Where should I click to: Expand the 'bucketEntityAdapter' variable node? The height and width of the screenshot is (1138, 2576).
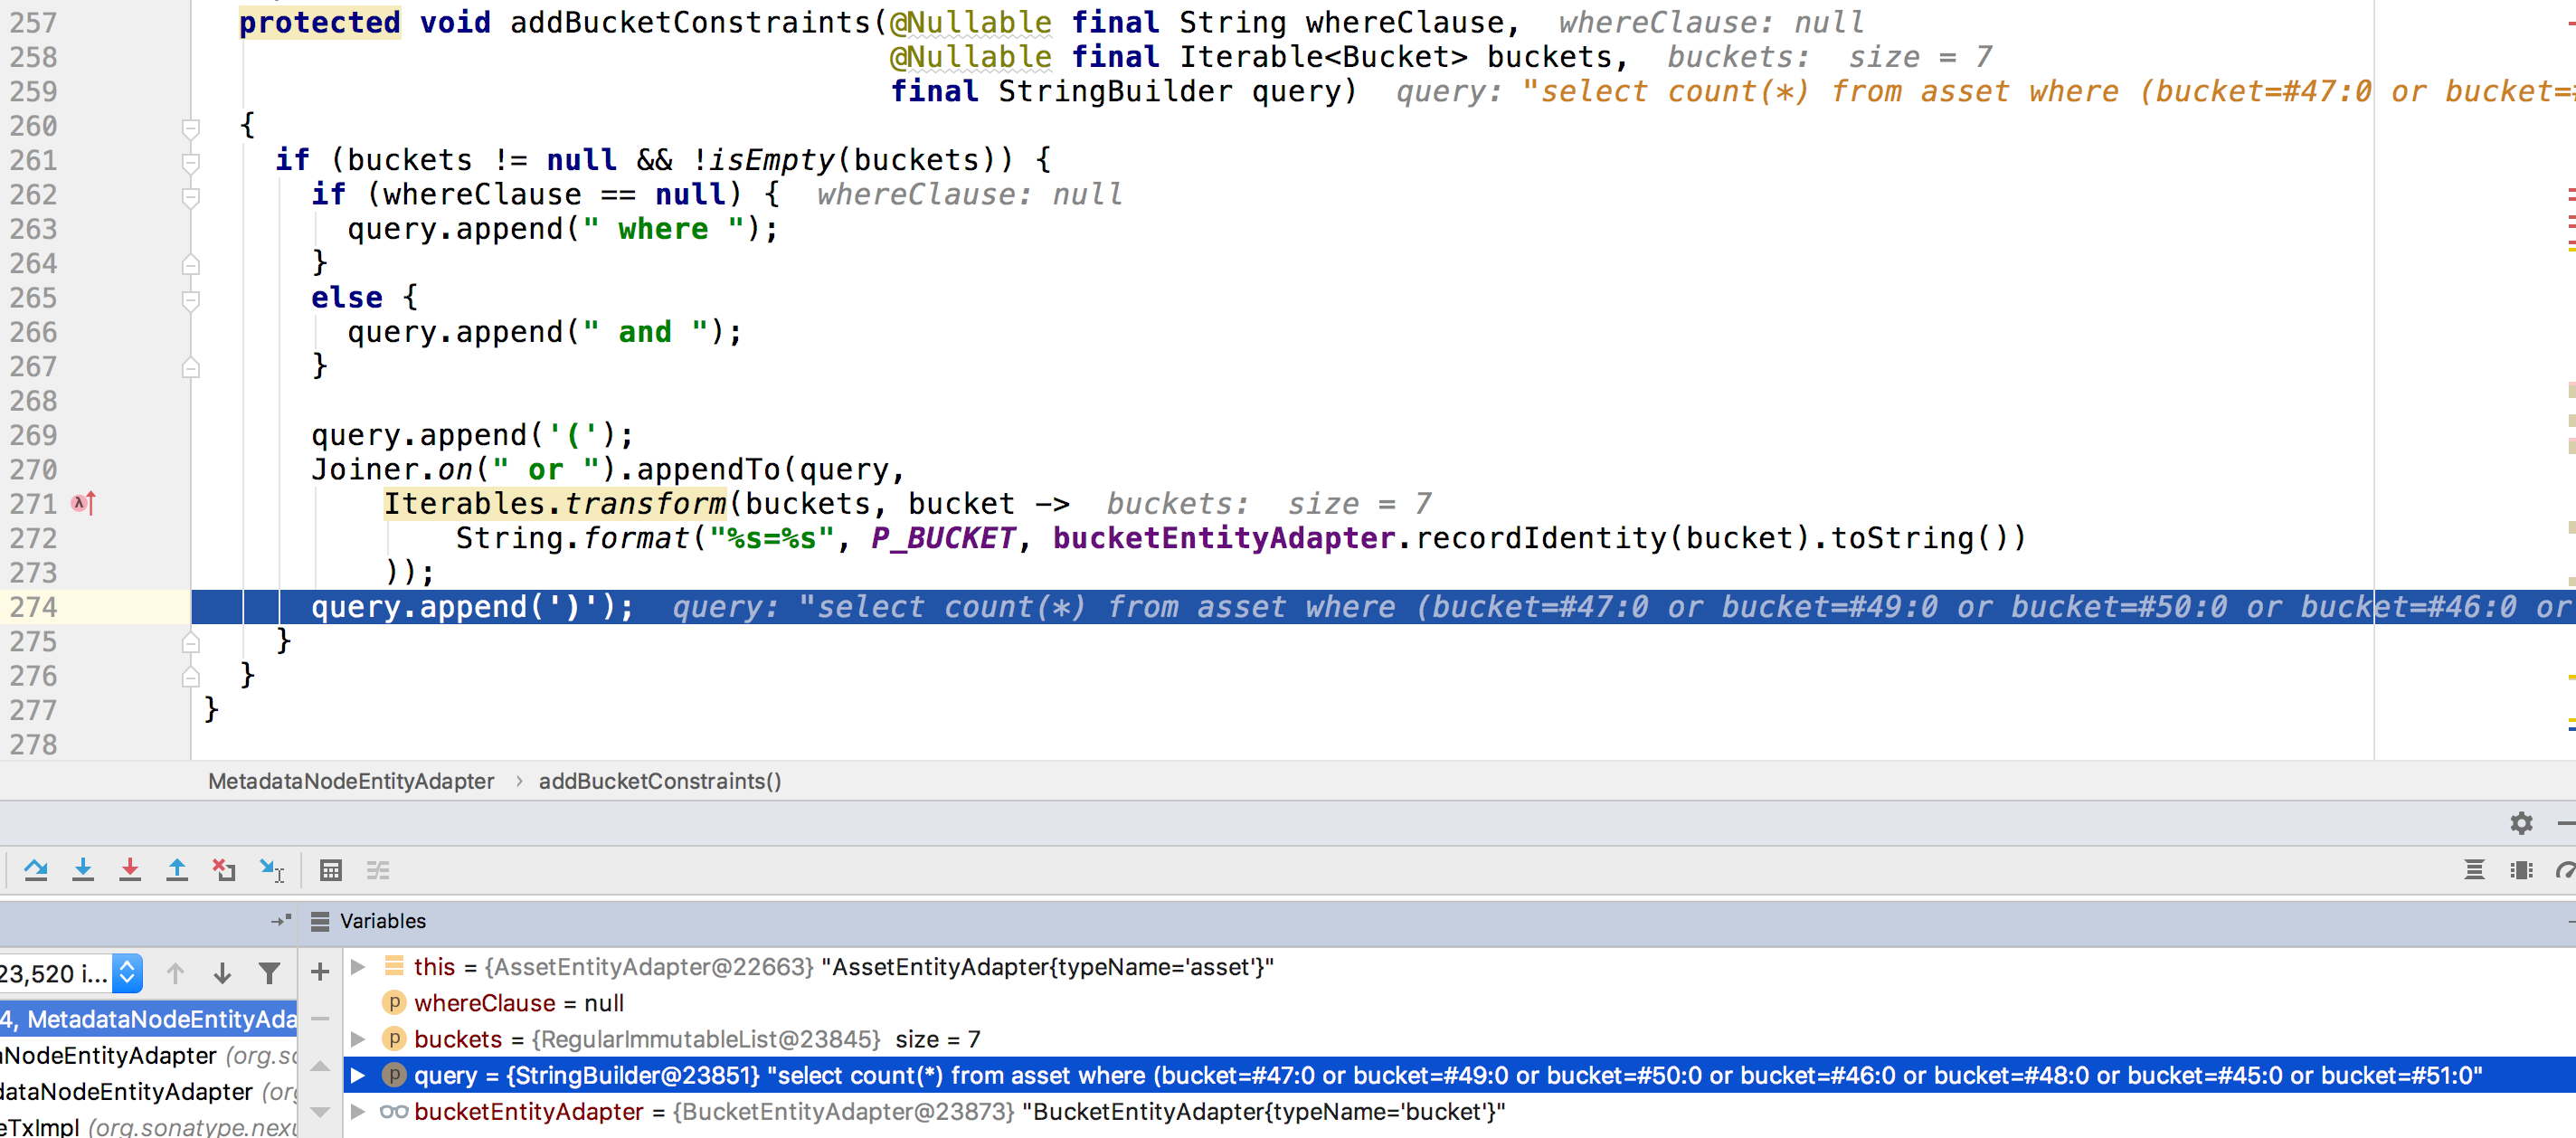point(357,1111)
